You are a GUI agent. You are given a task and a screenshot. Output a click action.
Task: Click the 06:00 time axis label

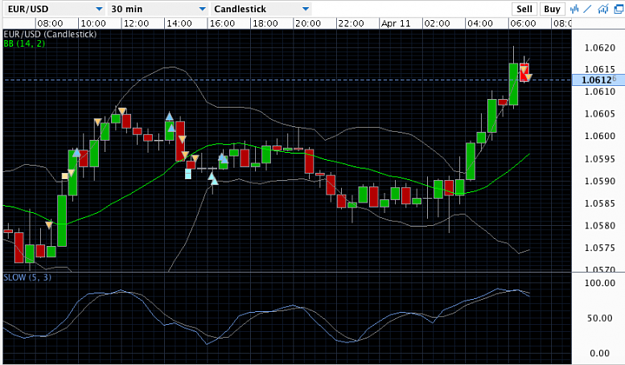click(523, 24)
